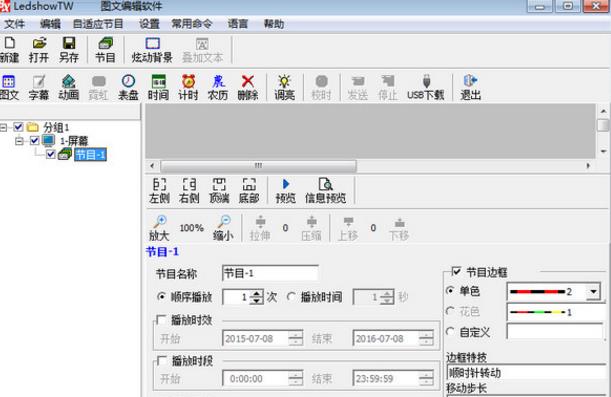Select the 单色 border radio button
Image resolution: width=611 pixels, height=397 pixels.
[x=450, y=291]
